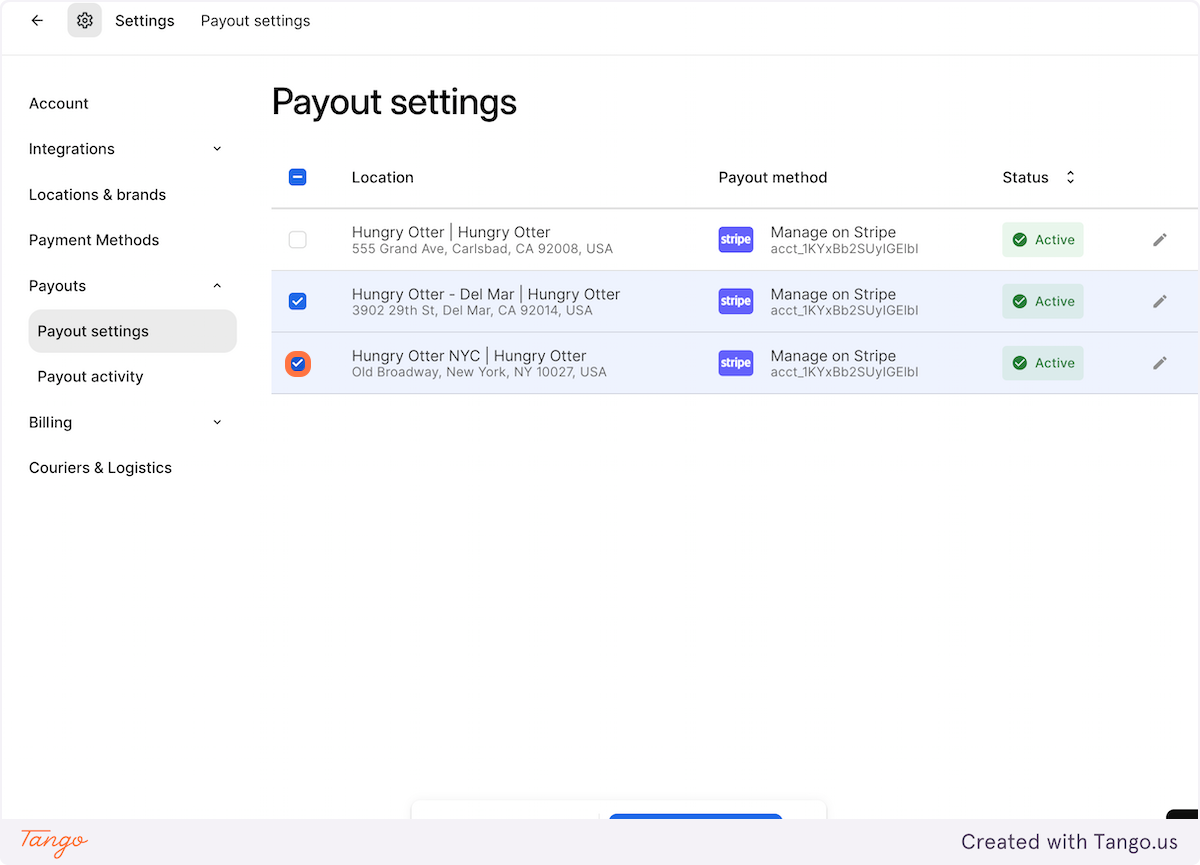
Task: Edit the Hungry Otter payout method with the pencil icon
Action: pyautogui.click(x=1160, y=239)
